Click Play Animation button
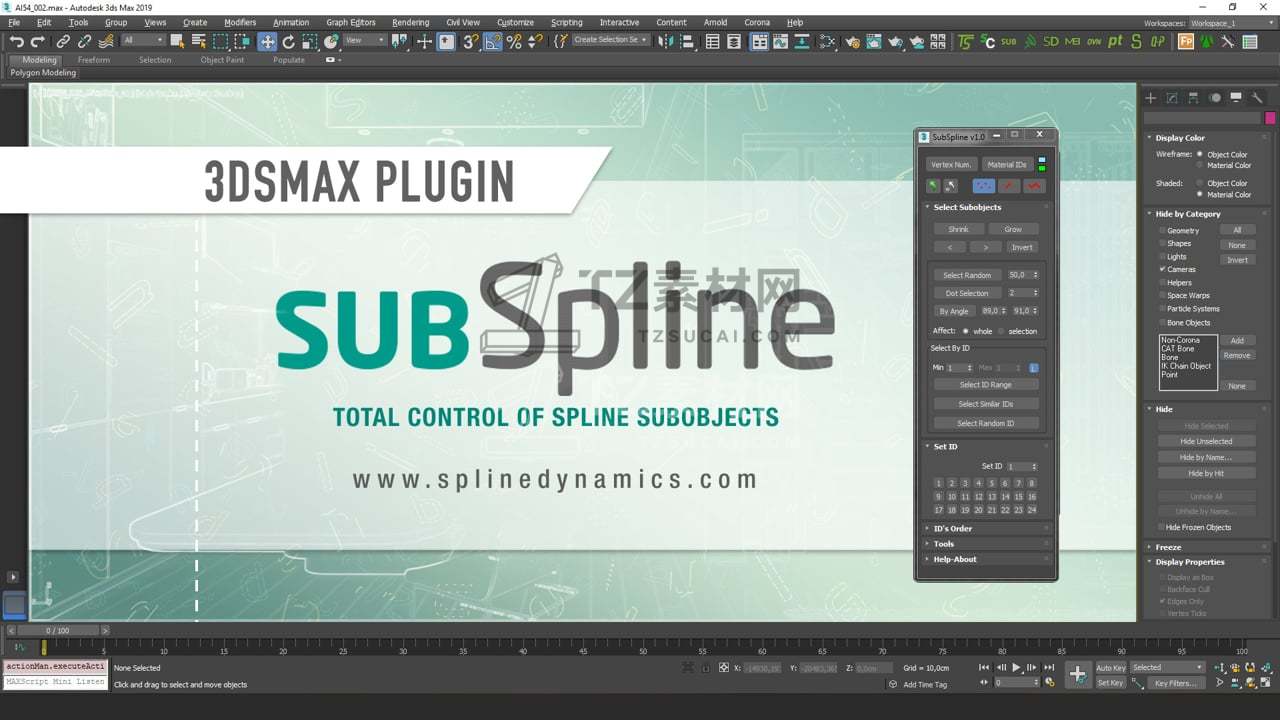The width and height of the screenshot is (1280, 720). coord(1017,667)
